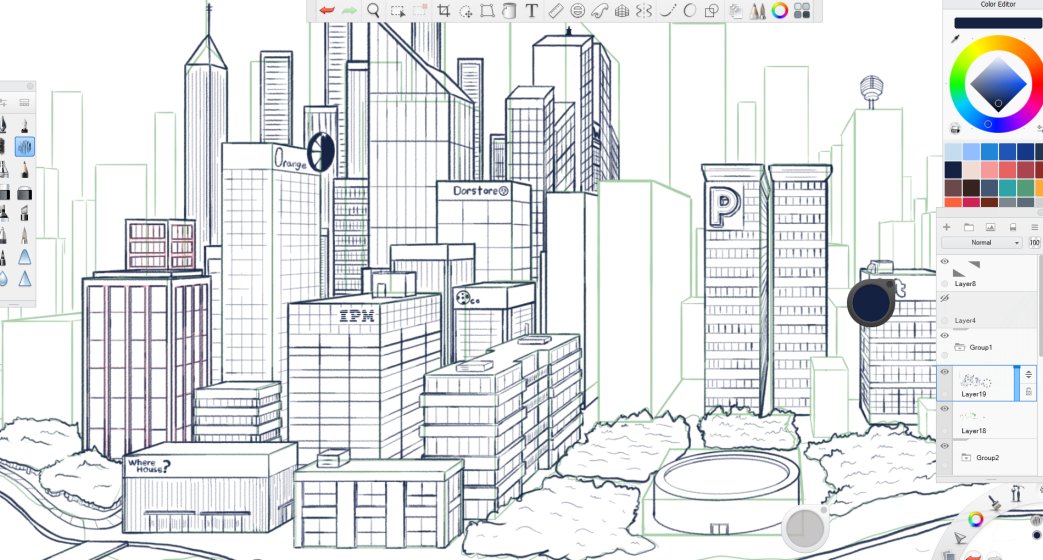This screenshot has width=1043, height=560.
Task: Show hidden Layer4 via eye icon
Action: tap(945, 299)
